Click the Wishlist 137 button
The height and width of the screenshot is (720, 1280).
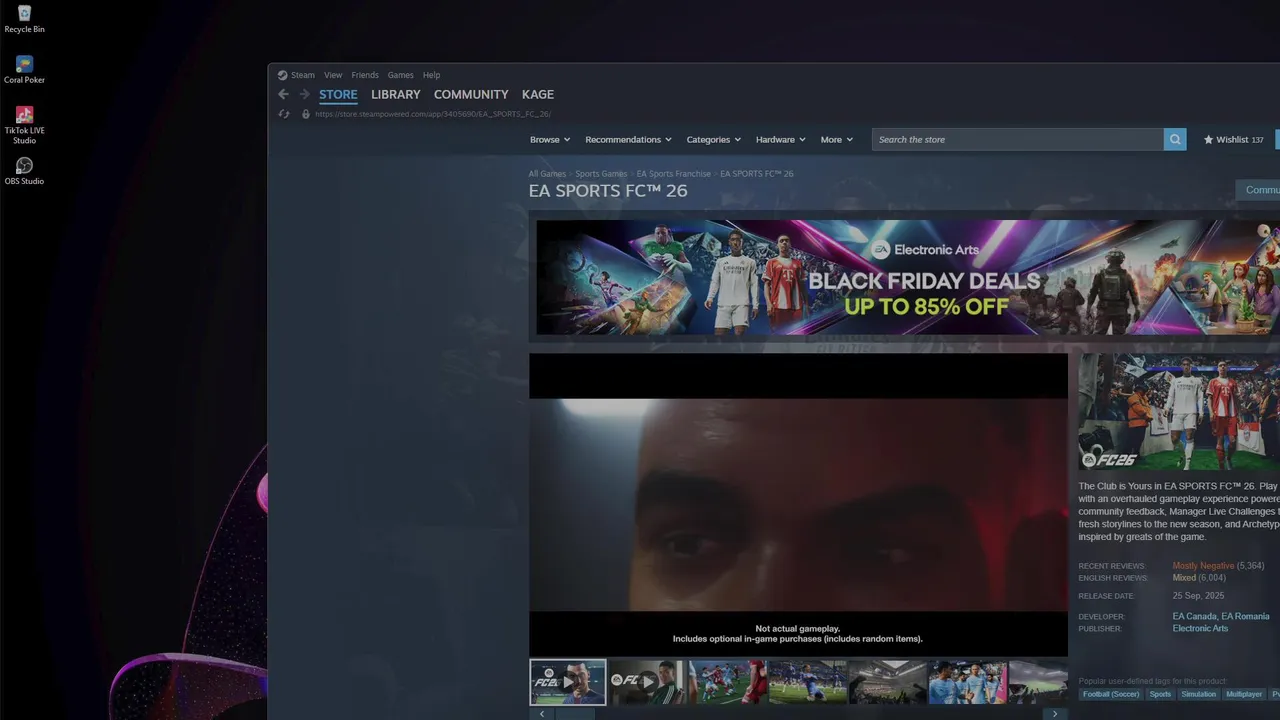(x=1233, y=140)
